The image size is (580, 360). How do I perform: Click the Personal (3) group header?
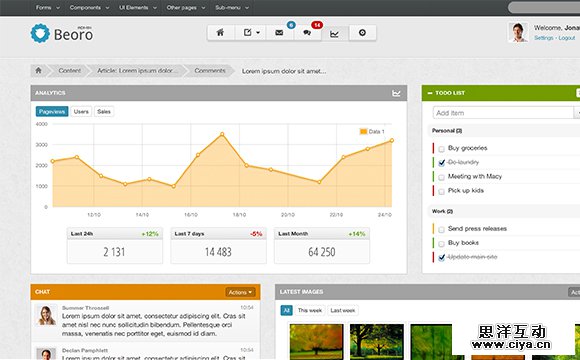pyautogui.click(x=447, y=131)
